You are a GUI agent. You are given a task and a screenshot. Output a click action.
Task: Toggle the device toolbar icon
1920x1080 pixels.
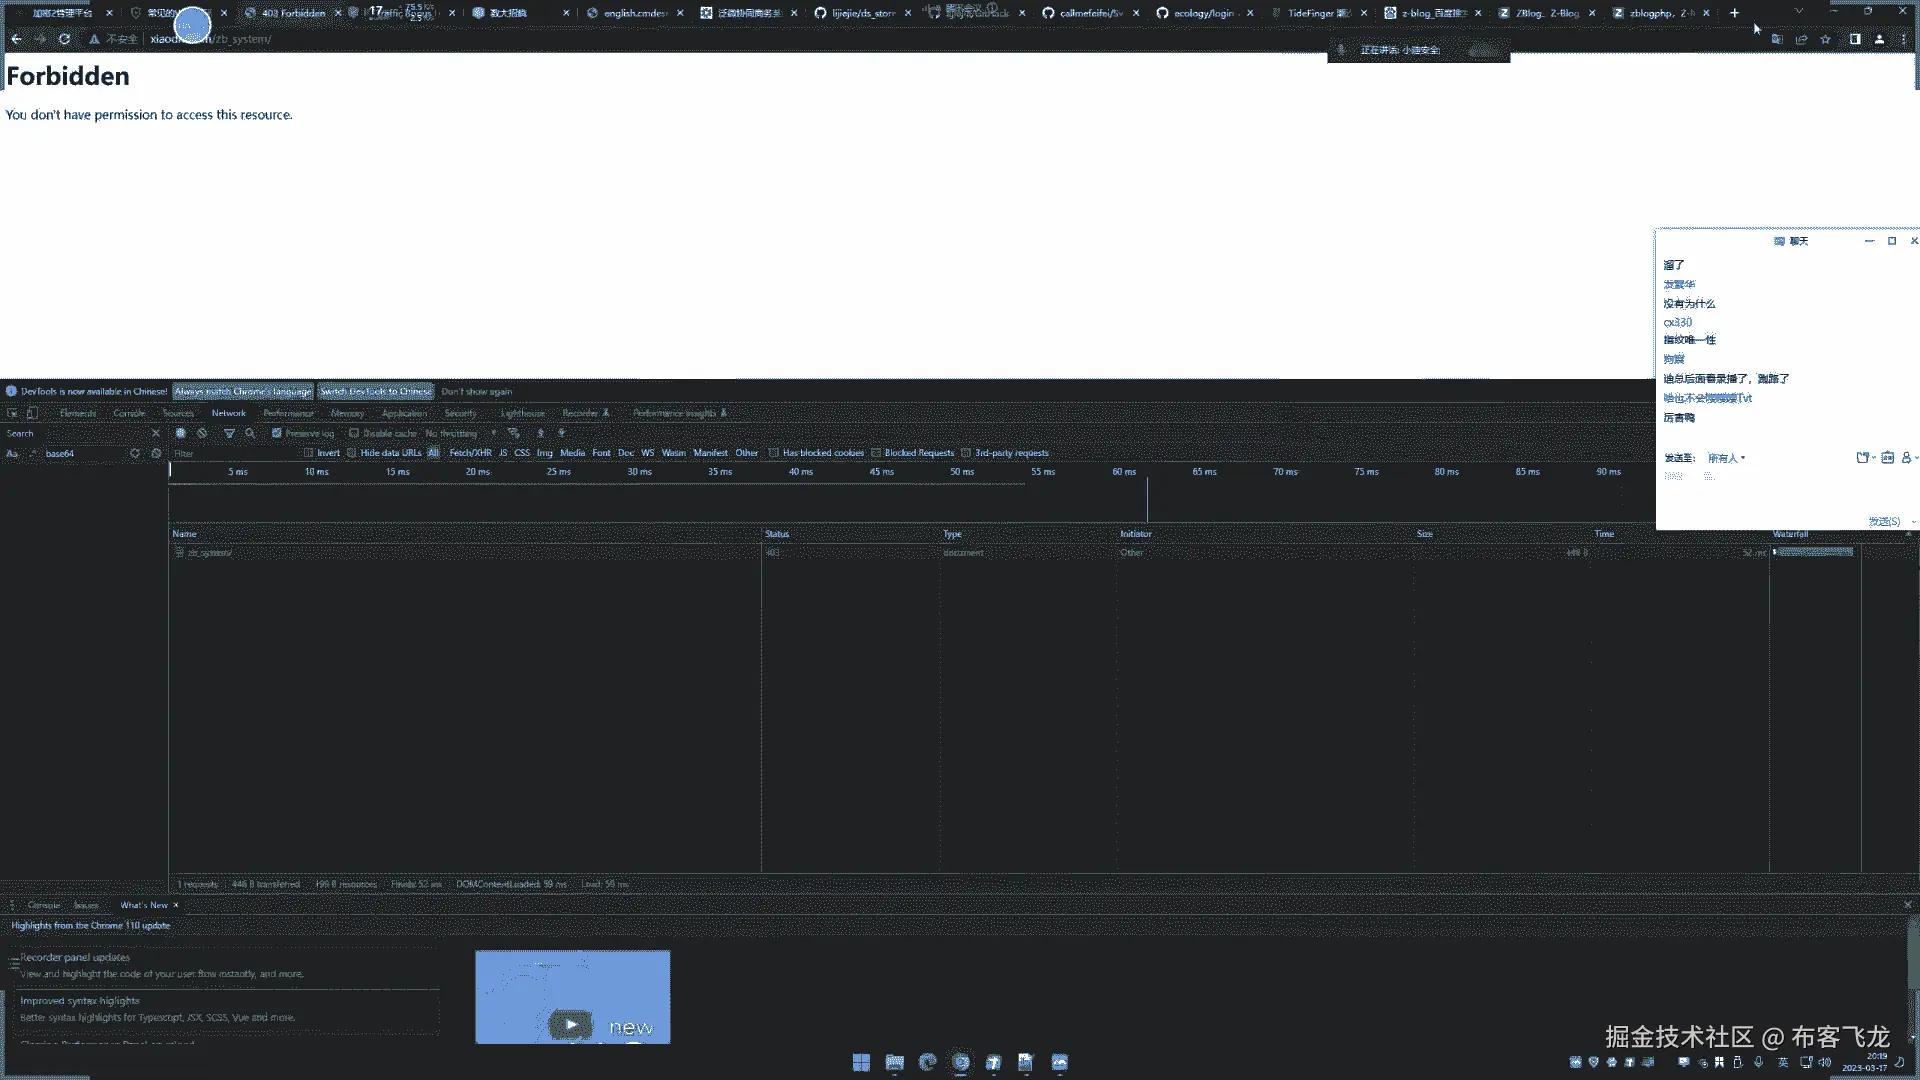(32, 413)
